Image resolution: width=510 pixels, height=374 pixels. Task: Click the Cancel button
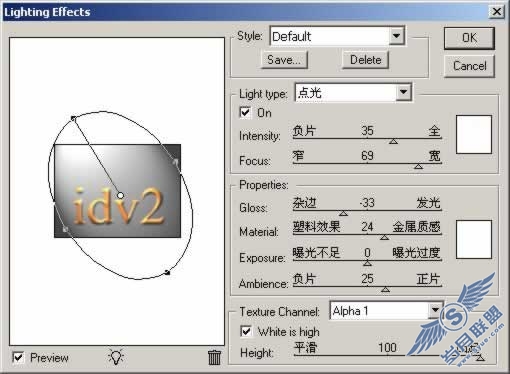(469, 66)
